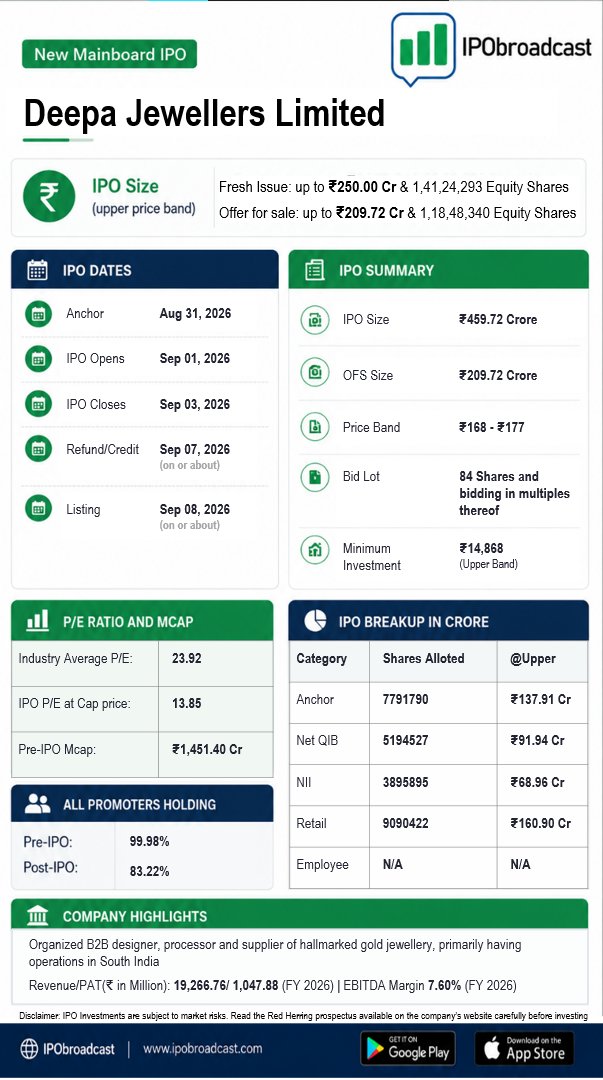Click the icon next to Minimum Investment
This screenshot has height=1080, width=603.
[x=315, y=550]
